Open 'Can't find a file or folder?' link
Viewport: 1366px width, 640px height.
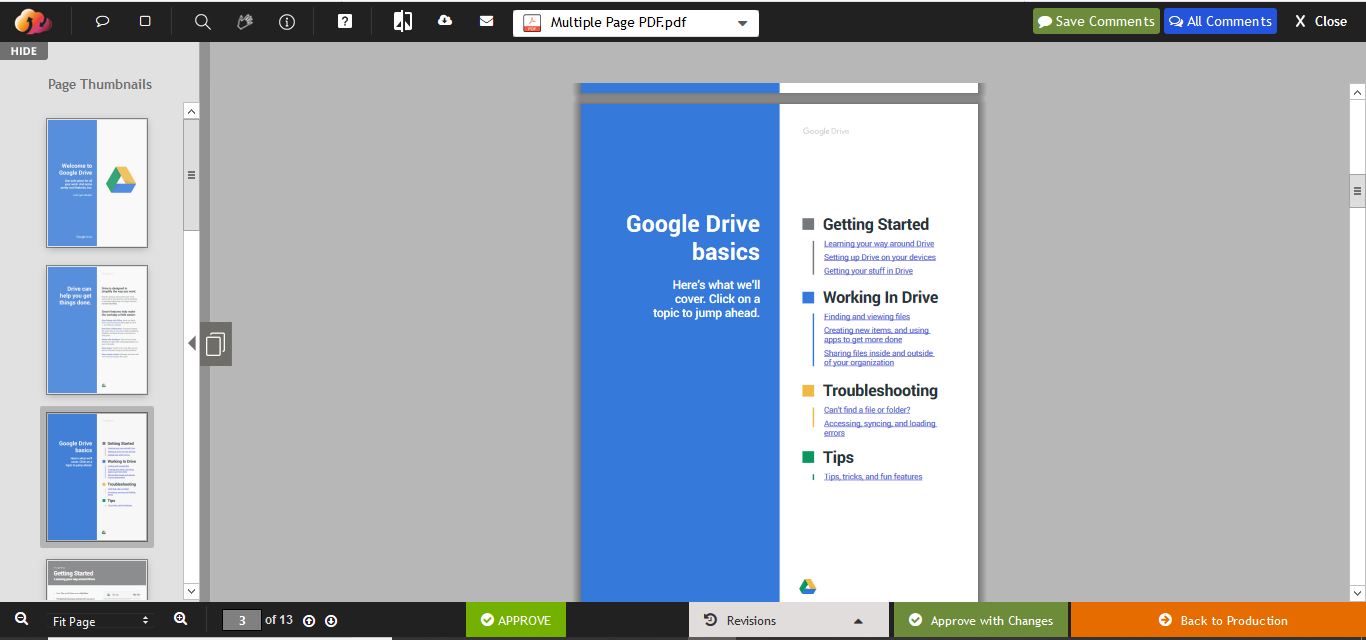click(x=867, y=410)
